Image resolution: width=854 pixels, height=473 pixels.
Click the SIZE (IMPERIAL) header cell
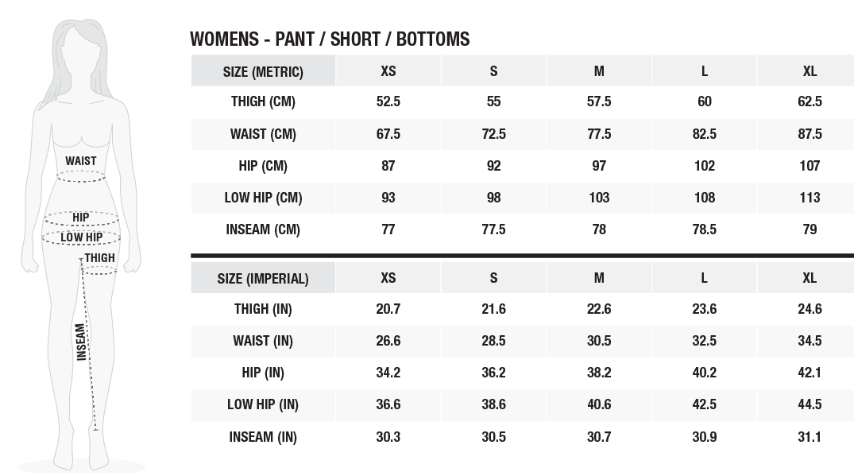tap(263, 278)
